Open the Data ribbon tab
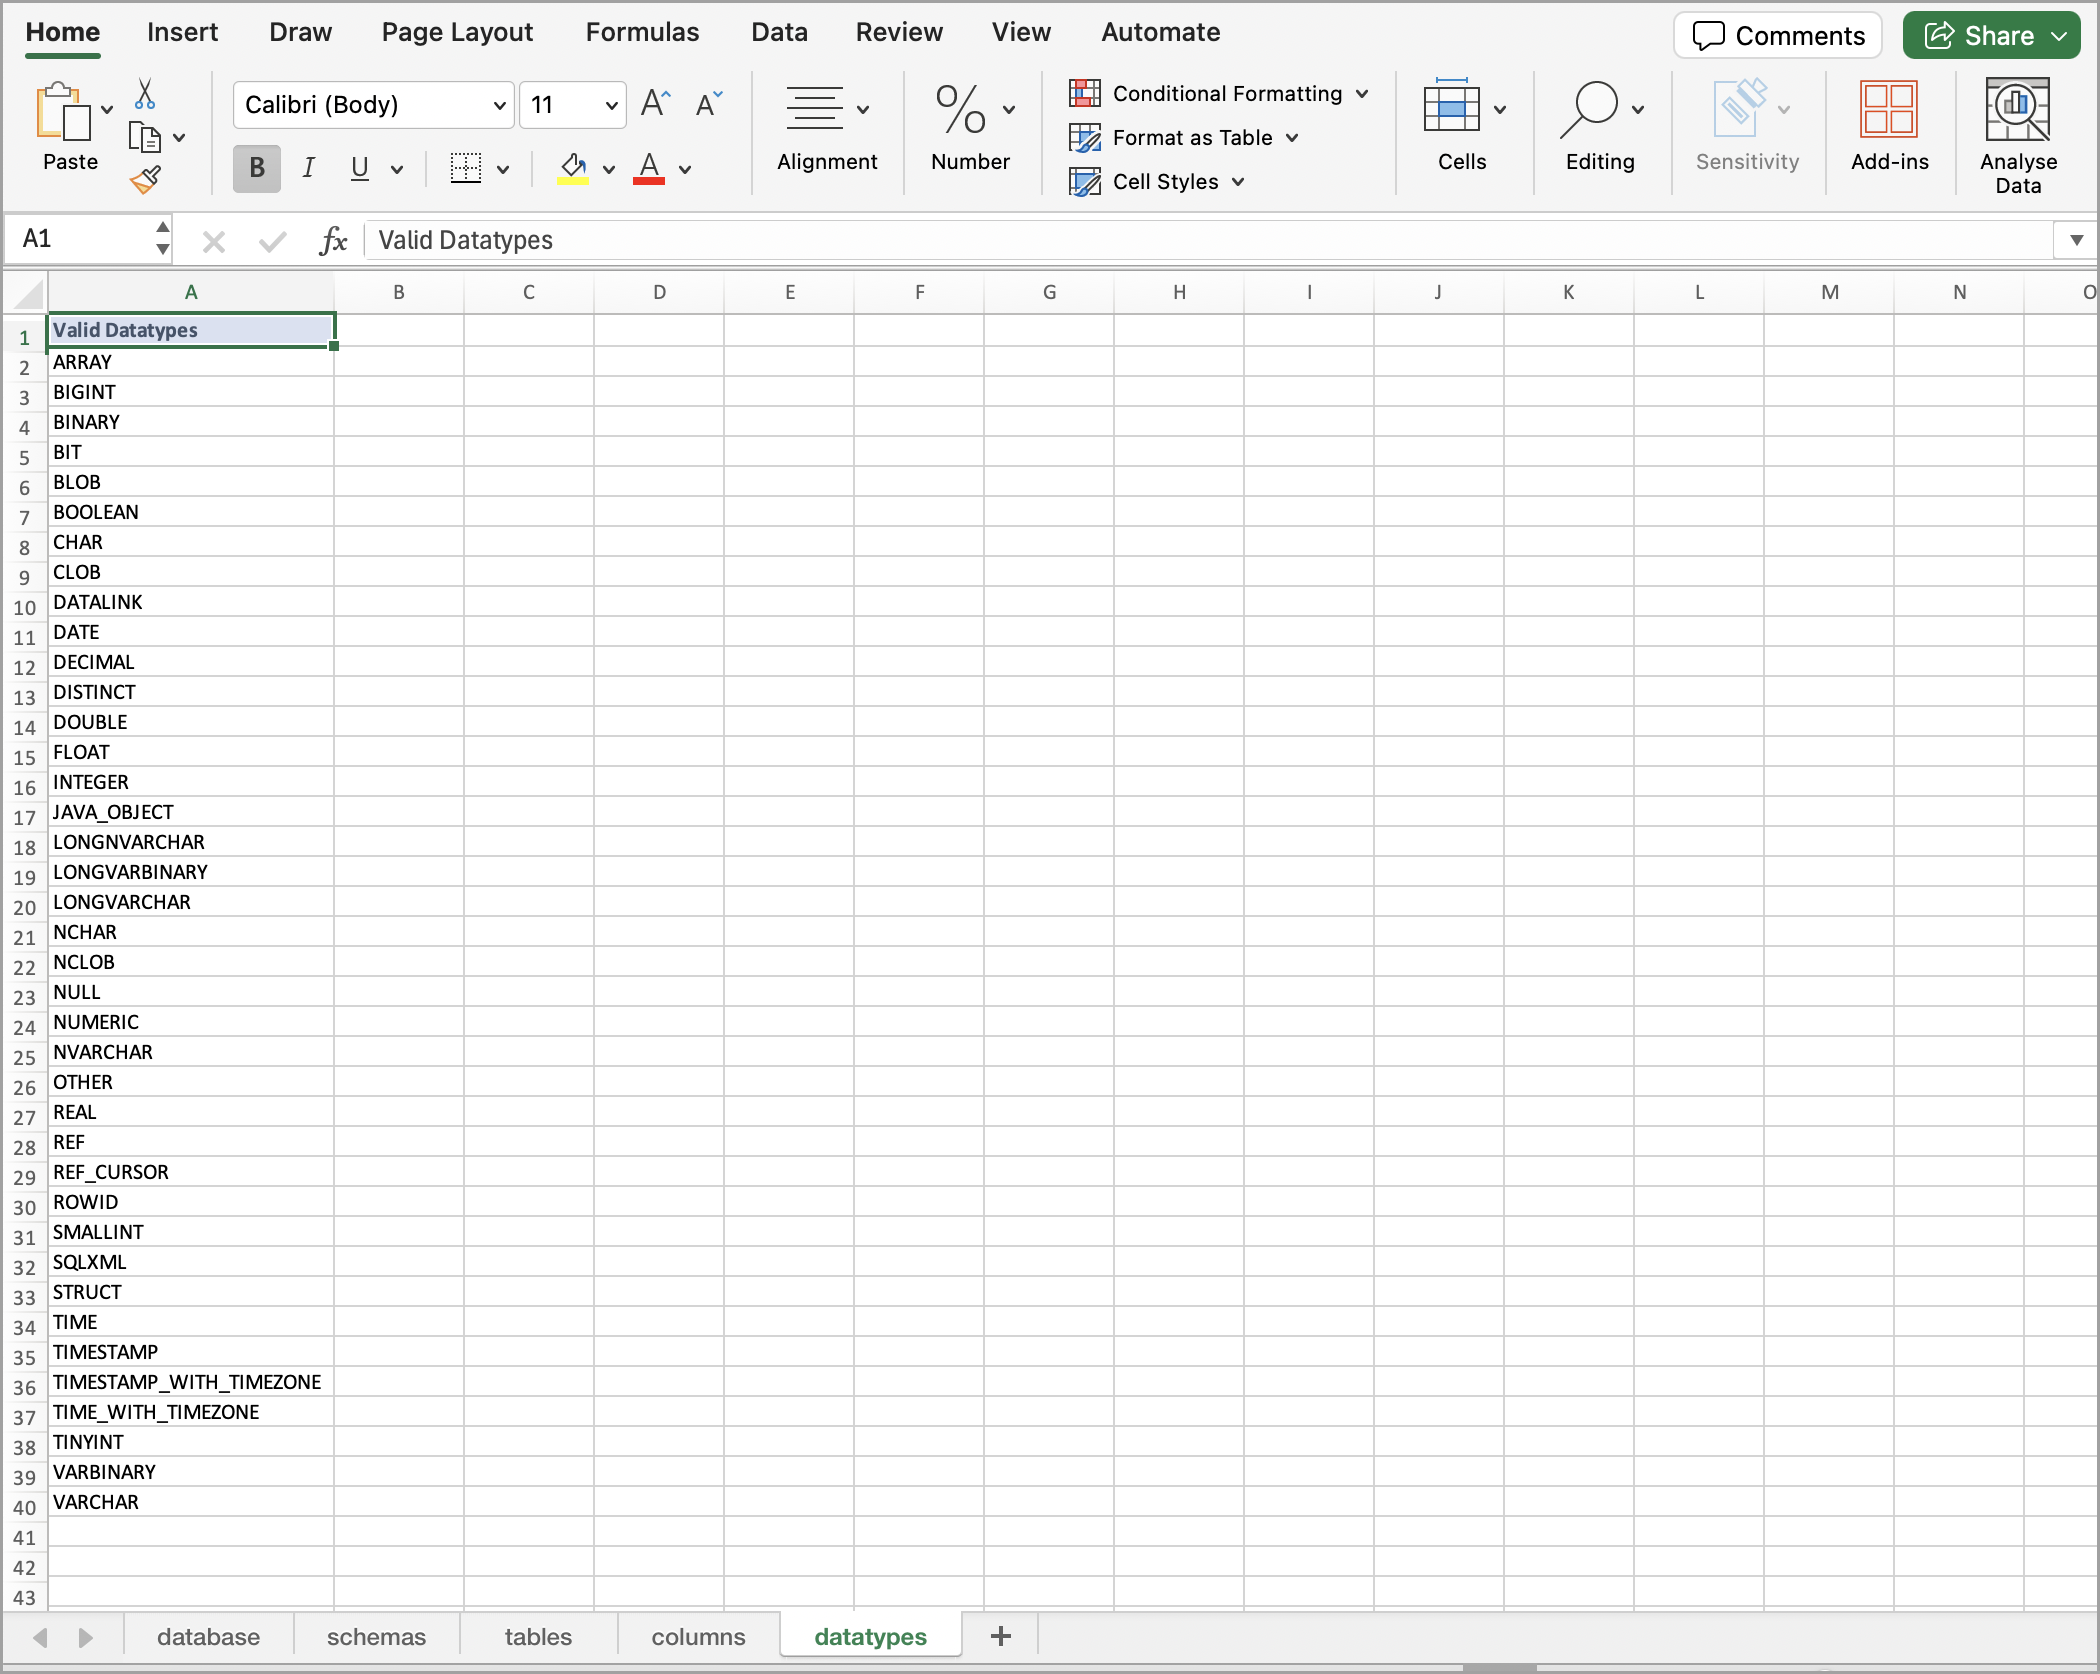The image size is (2100, 1674). pyautogui.click(x=779, y=33)
